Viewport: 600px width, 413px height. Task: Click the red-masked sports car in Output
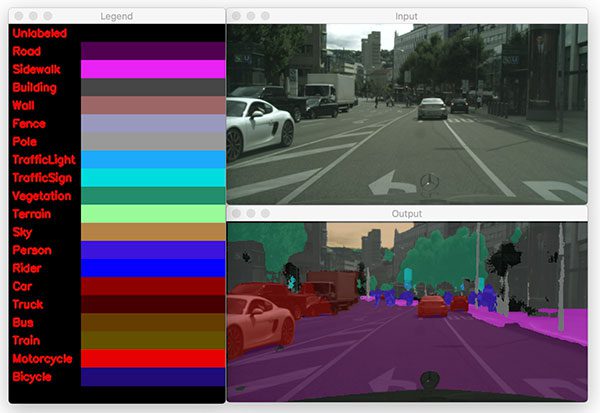pyautogui.click(x=260, y=325)
